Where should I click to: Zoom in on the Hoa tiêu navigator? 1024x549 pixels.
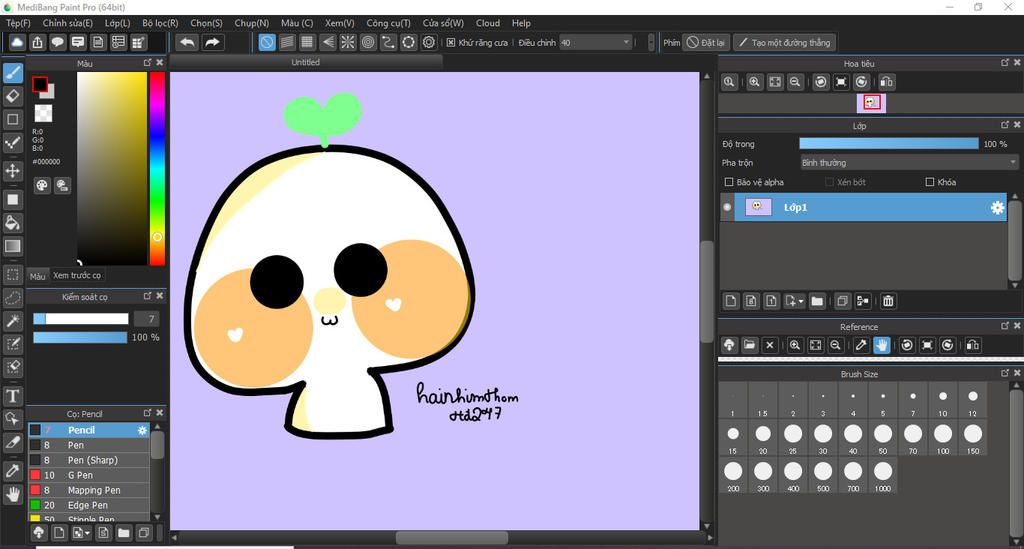[754, 82]
